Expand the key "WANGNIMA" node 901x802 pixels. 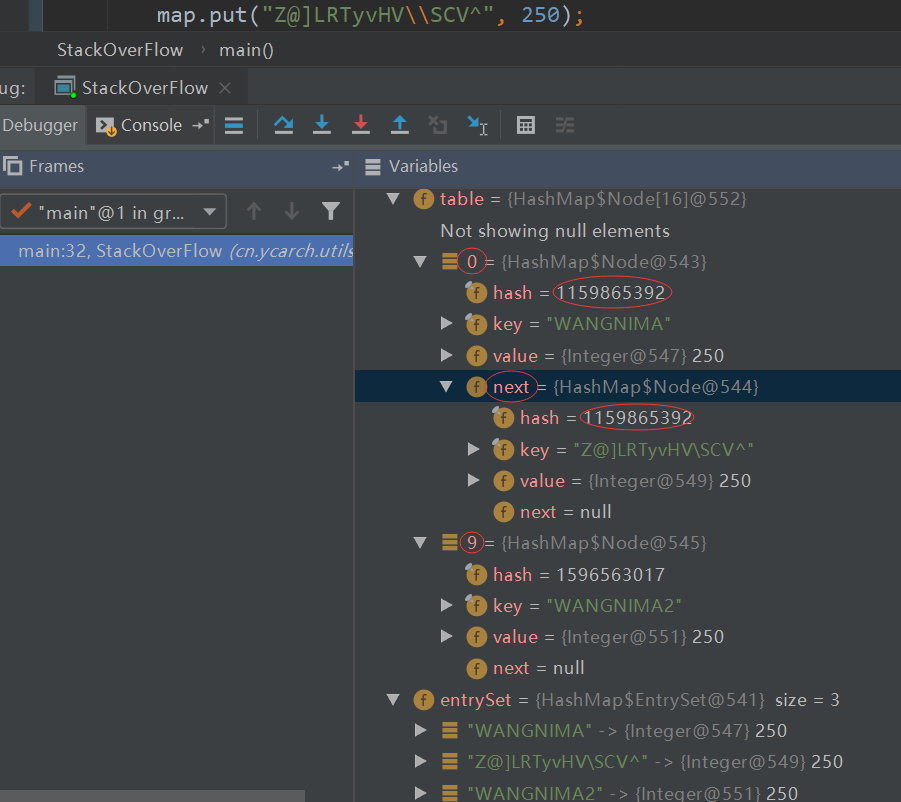coord(447,324)
